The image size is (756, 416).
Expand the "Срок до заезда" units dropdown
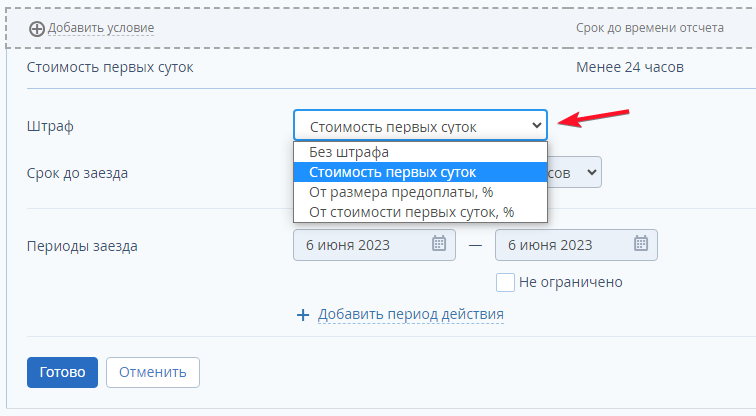point(592,173)
